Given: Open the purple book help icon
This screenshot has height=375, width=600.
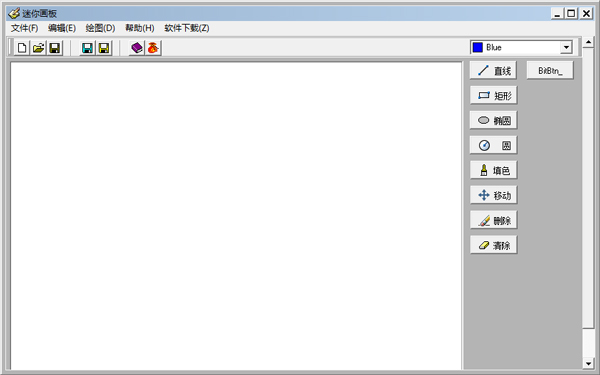Looking at the screenshot, I should 137,48.
